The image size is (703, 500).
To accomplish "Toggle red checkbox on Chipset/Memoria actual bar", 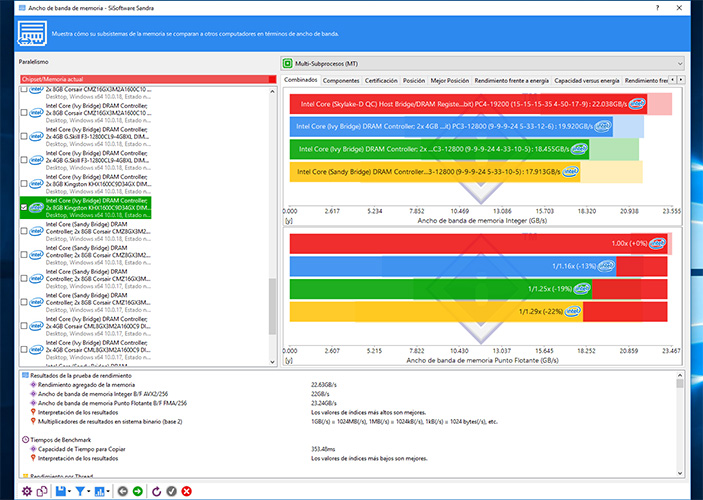I will [x=272, y=79].
